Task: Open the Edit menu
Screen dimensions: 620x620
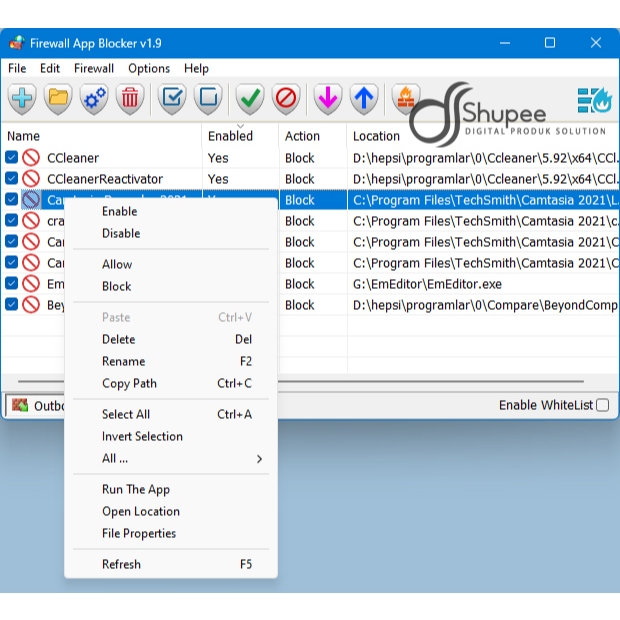Action: pos(50,68)
